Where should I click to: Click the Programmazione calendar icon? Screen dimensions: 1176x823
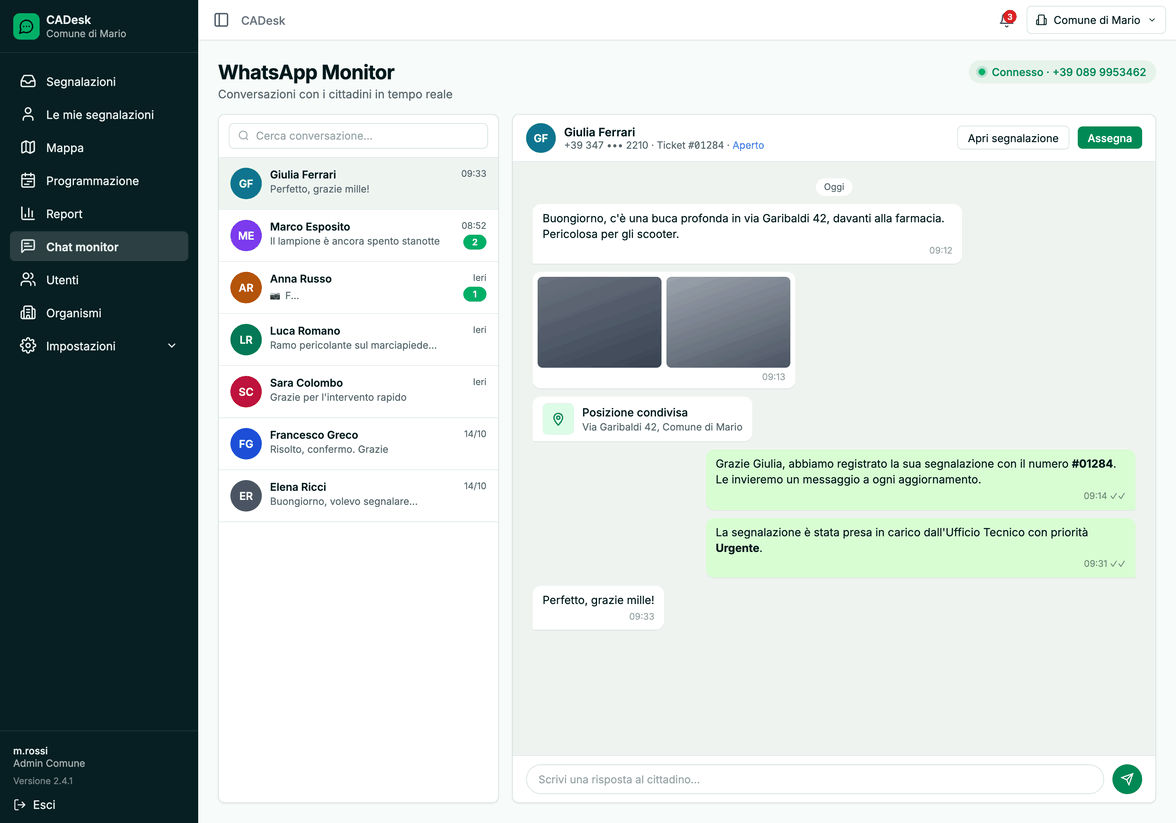[x=28, y=180]
